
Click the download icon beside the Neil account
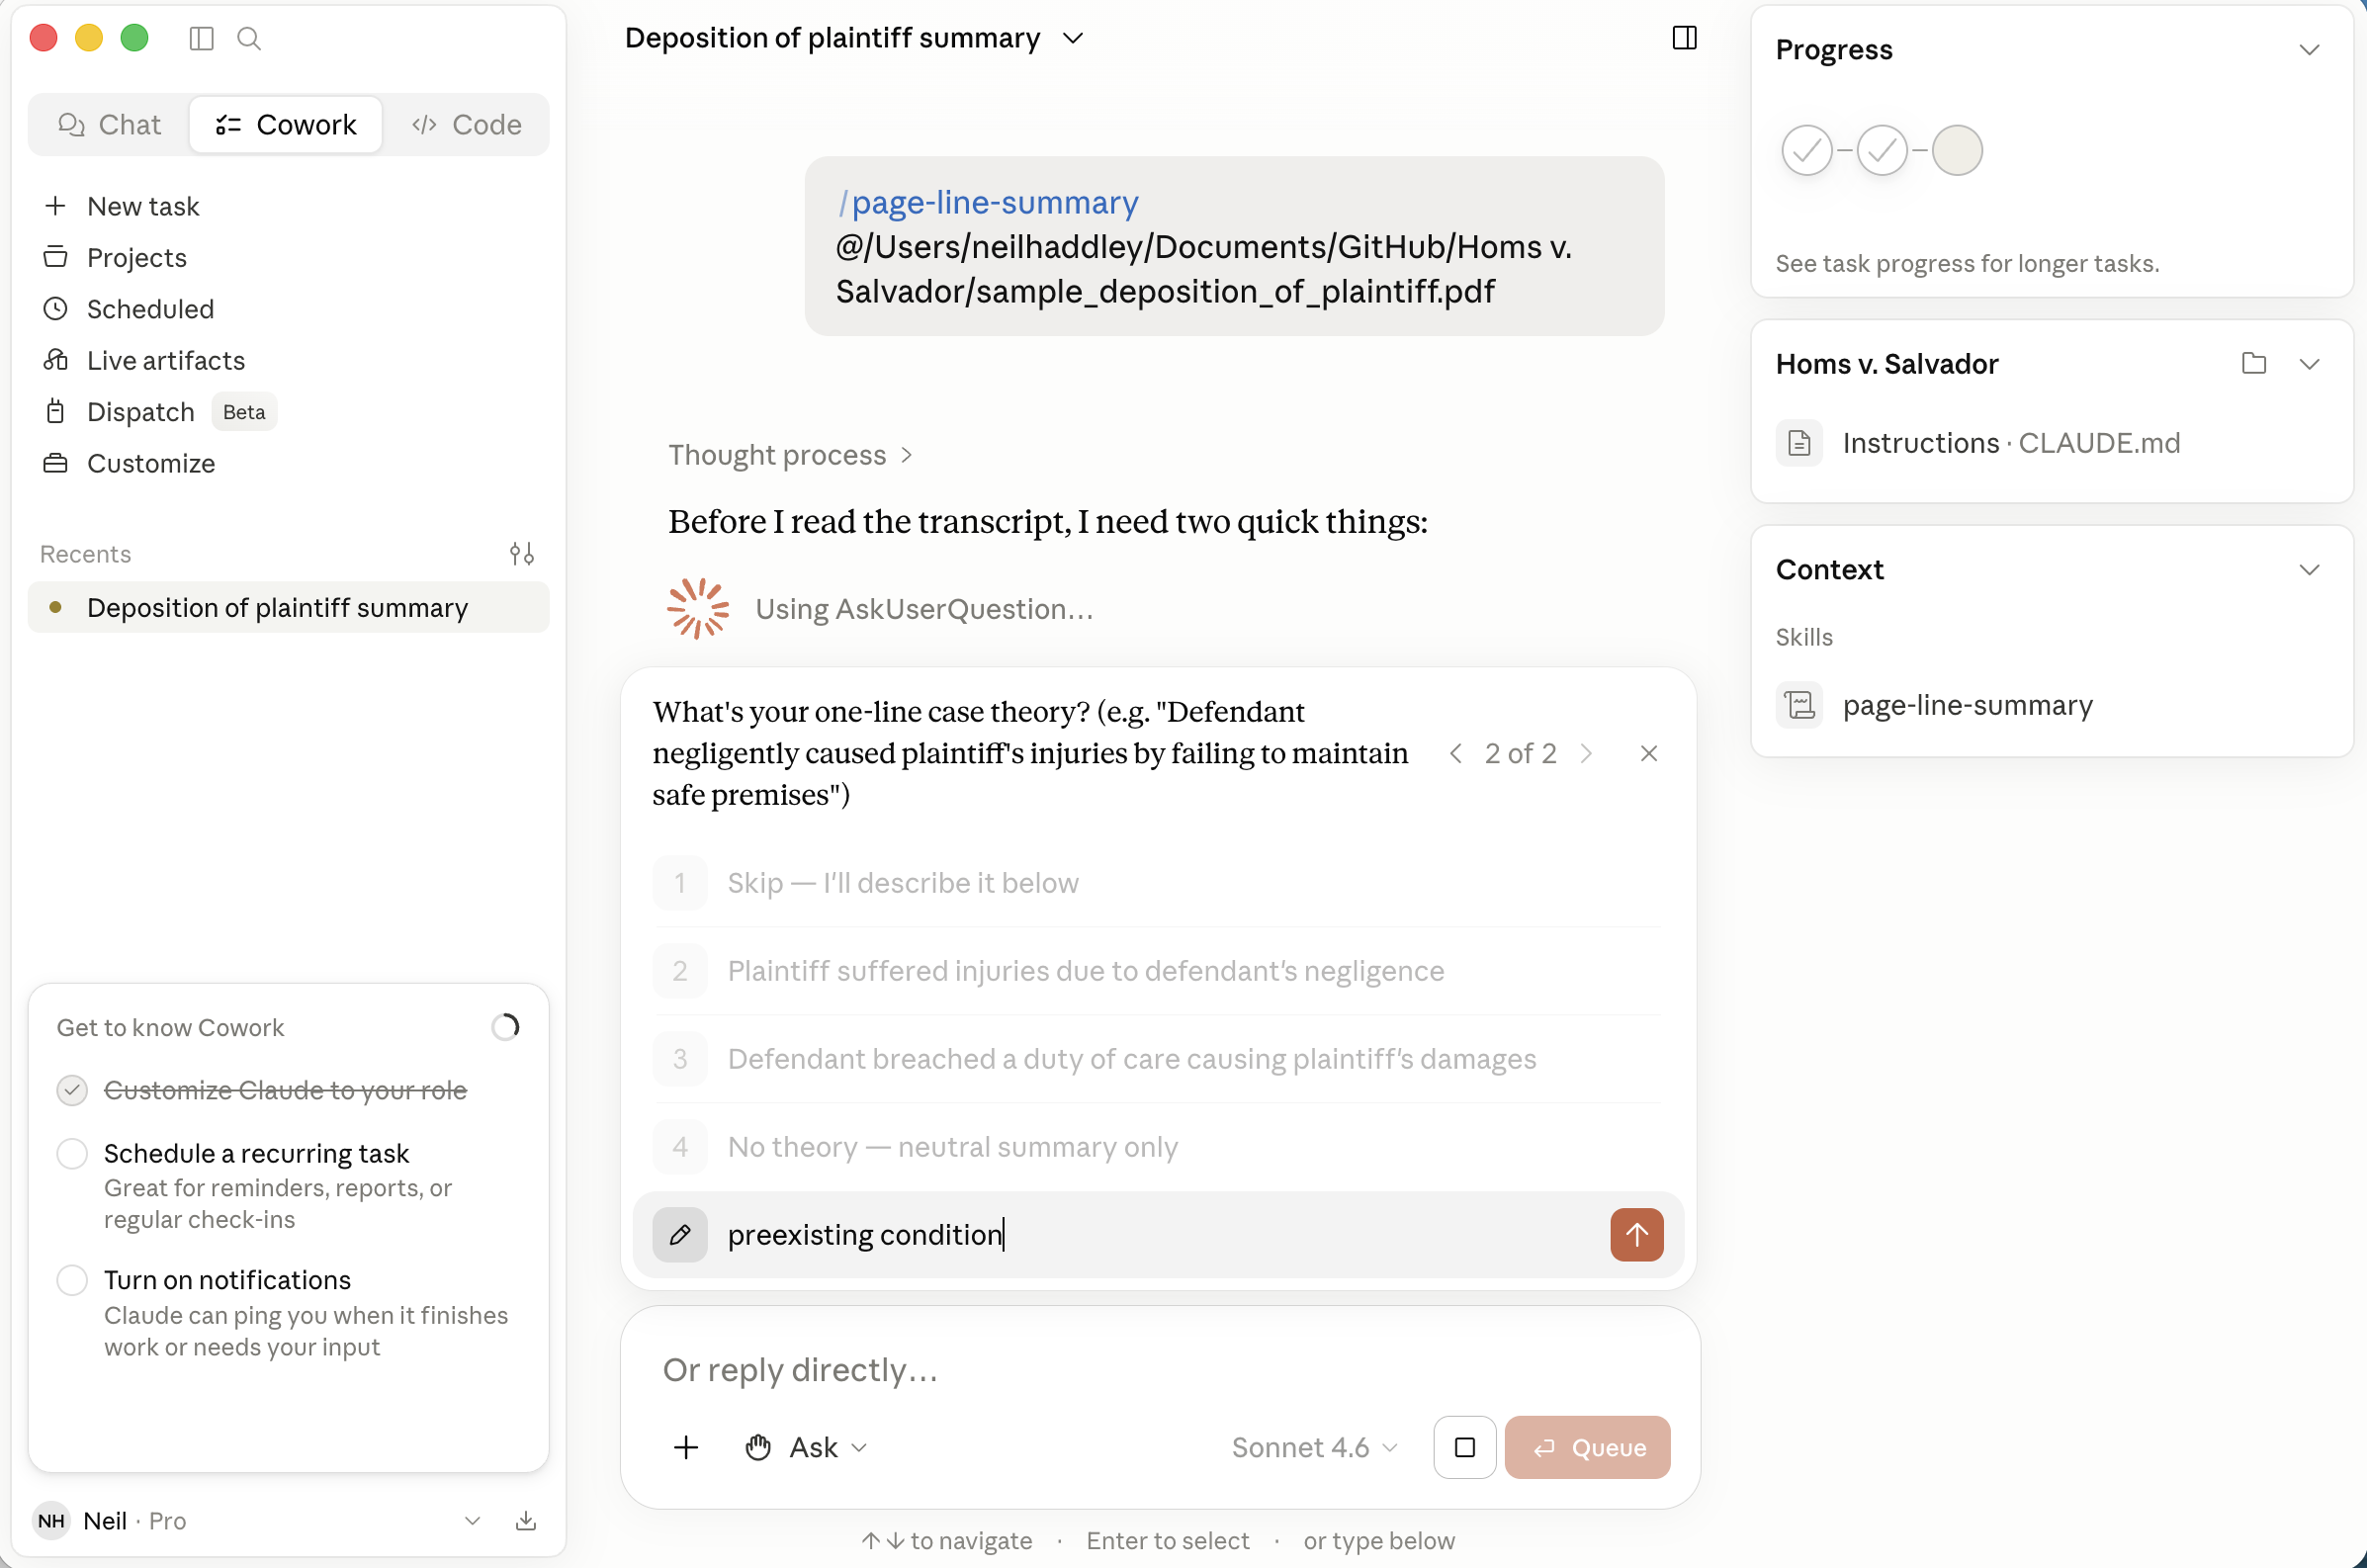(x=526, y=1521)
